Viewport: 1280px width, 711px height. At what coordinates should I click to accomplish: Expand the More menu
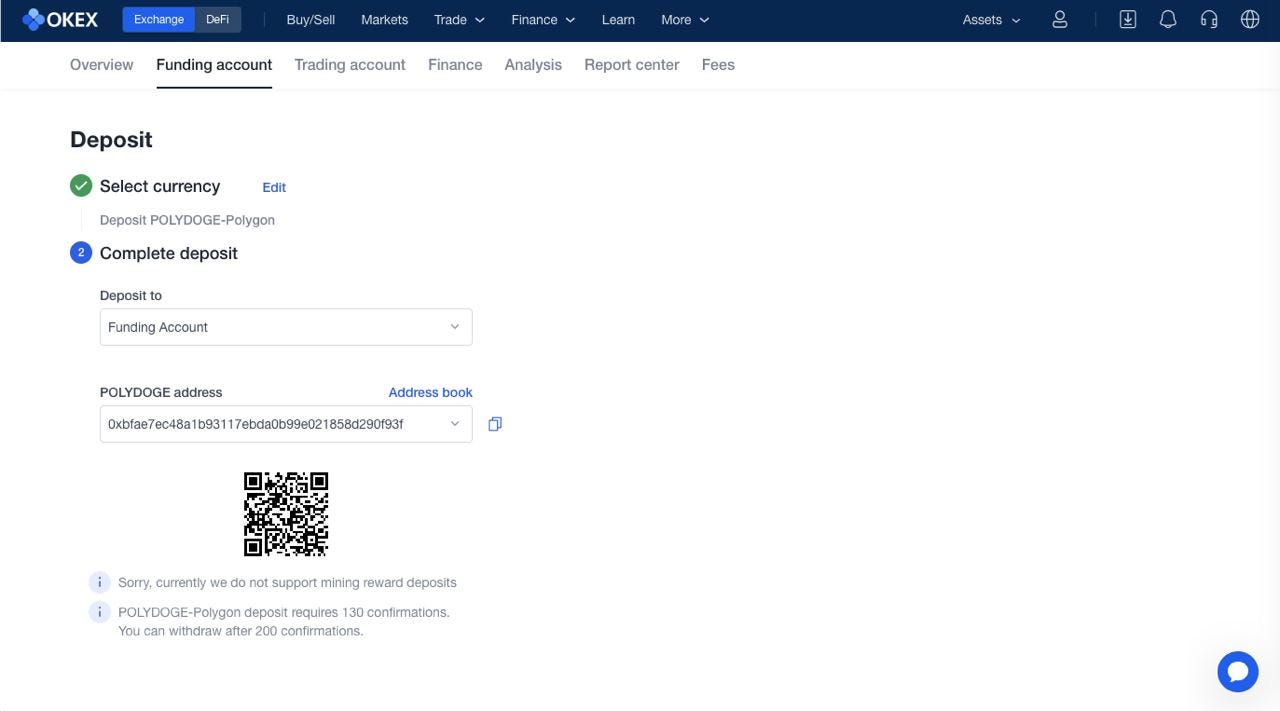pyautogui.click(x=685, y=19)
